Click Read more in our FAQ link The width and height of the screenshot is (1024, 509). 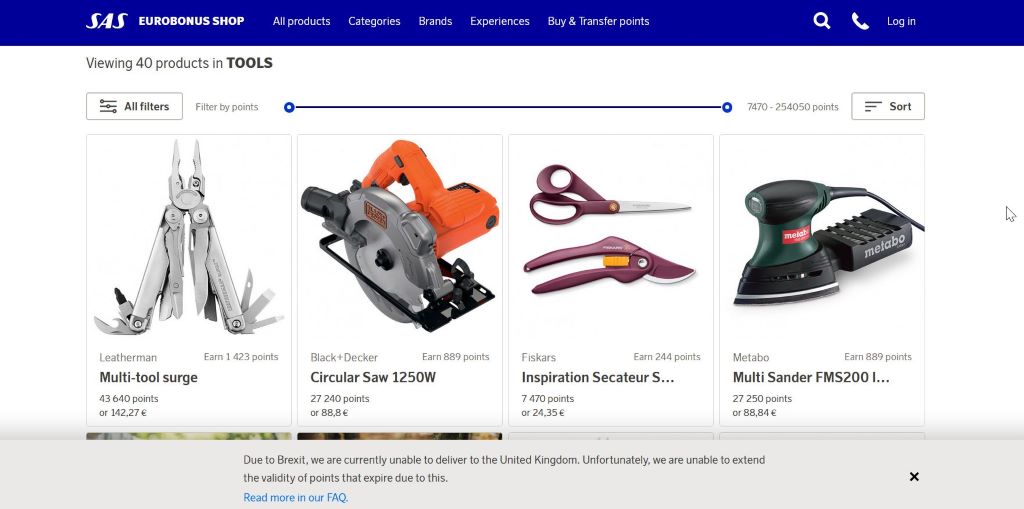(296, 498)
